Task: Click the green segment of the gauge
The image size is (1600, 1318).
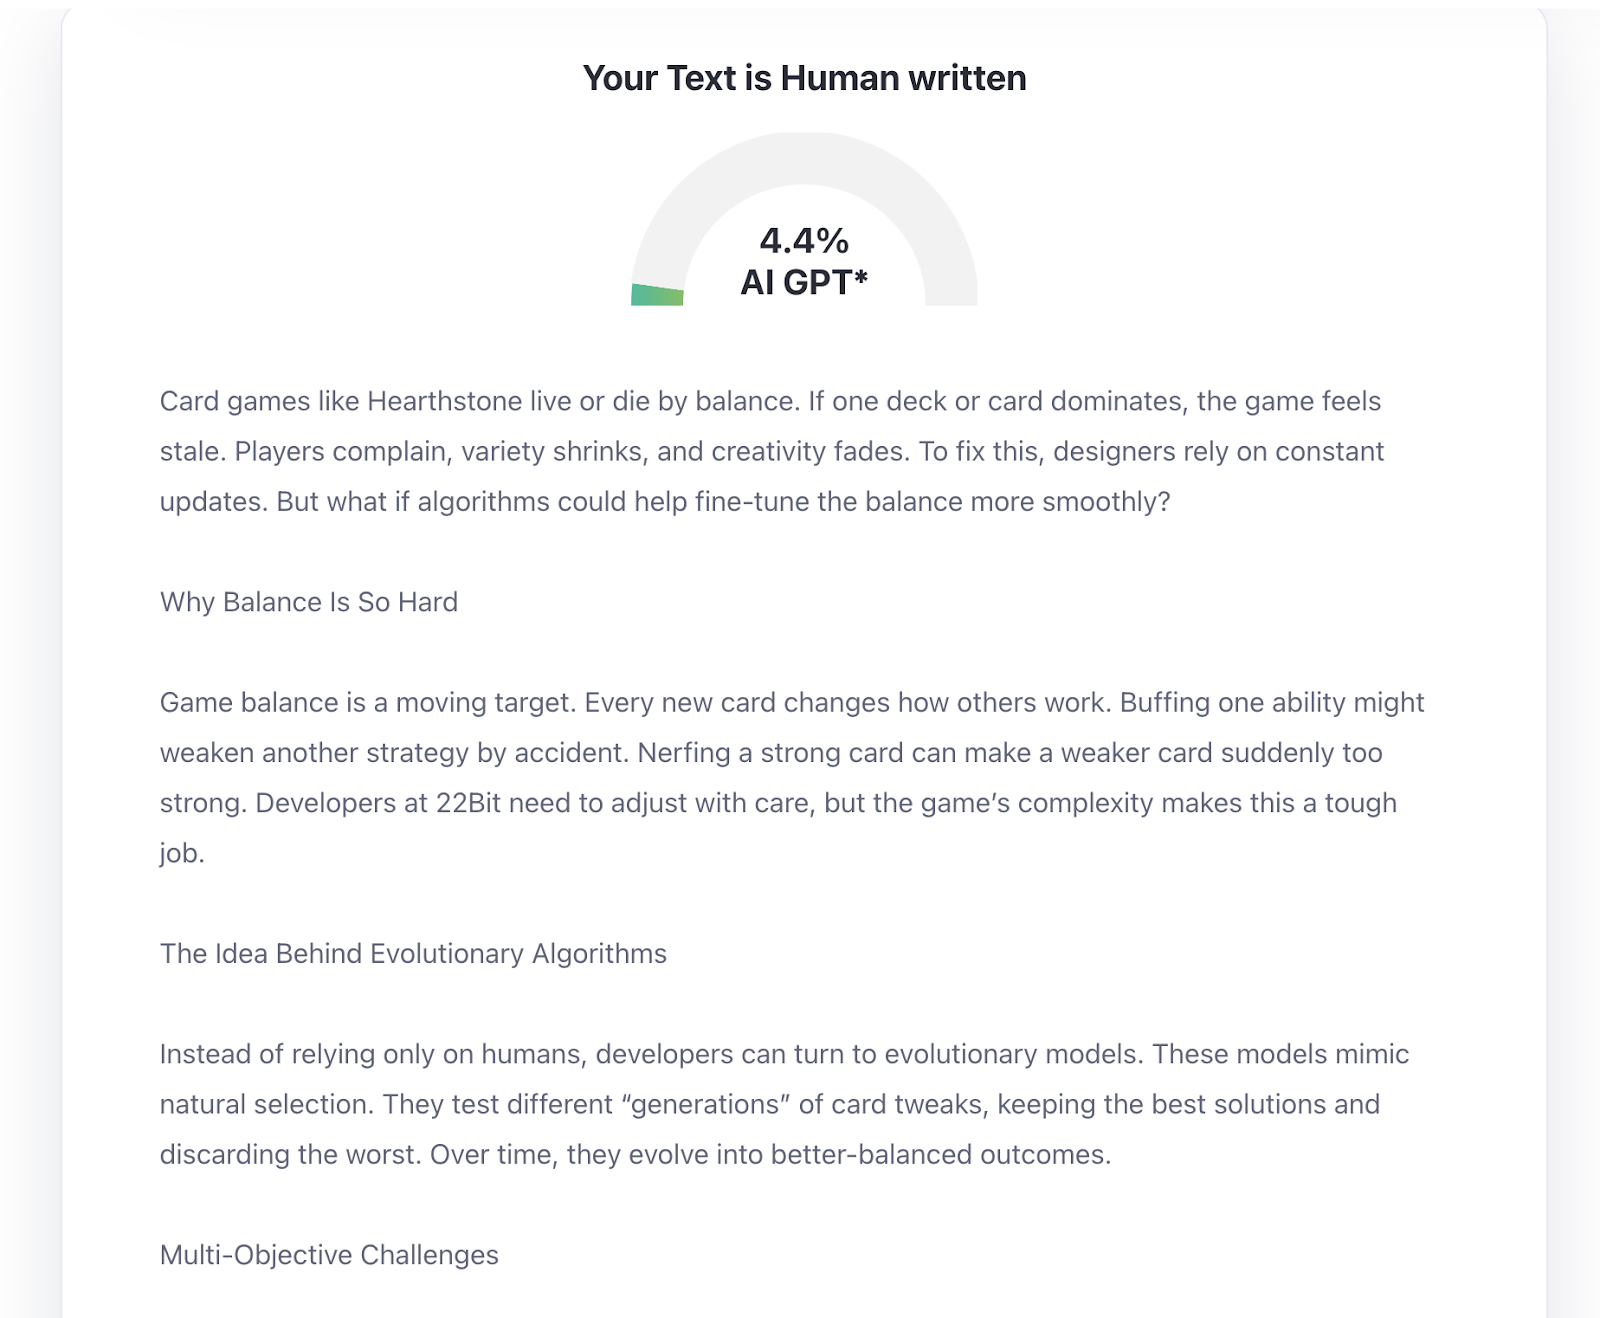Action: [x=657, y=295]
